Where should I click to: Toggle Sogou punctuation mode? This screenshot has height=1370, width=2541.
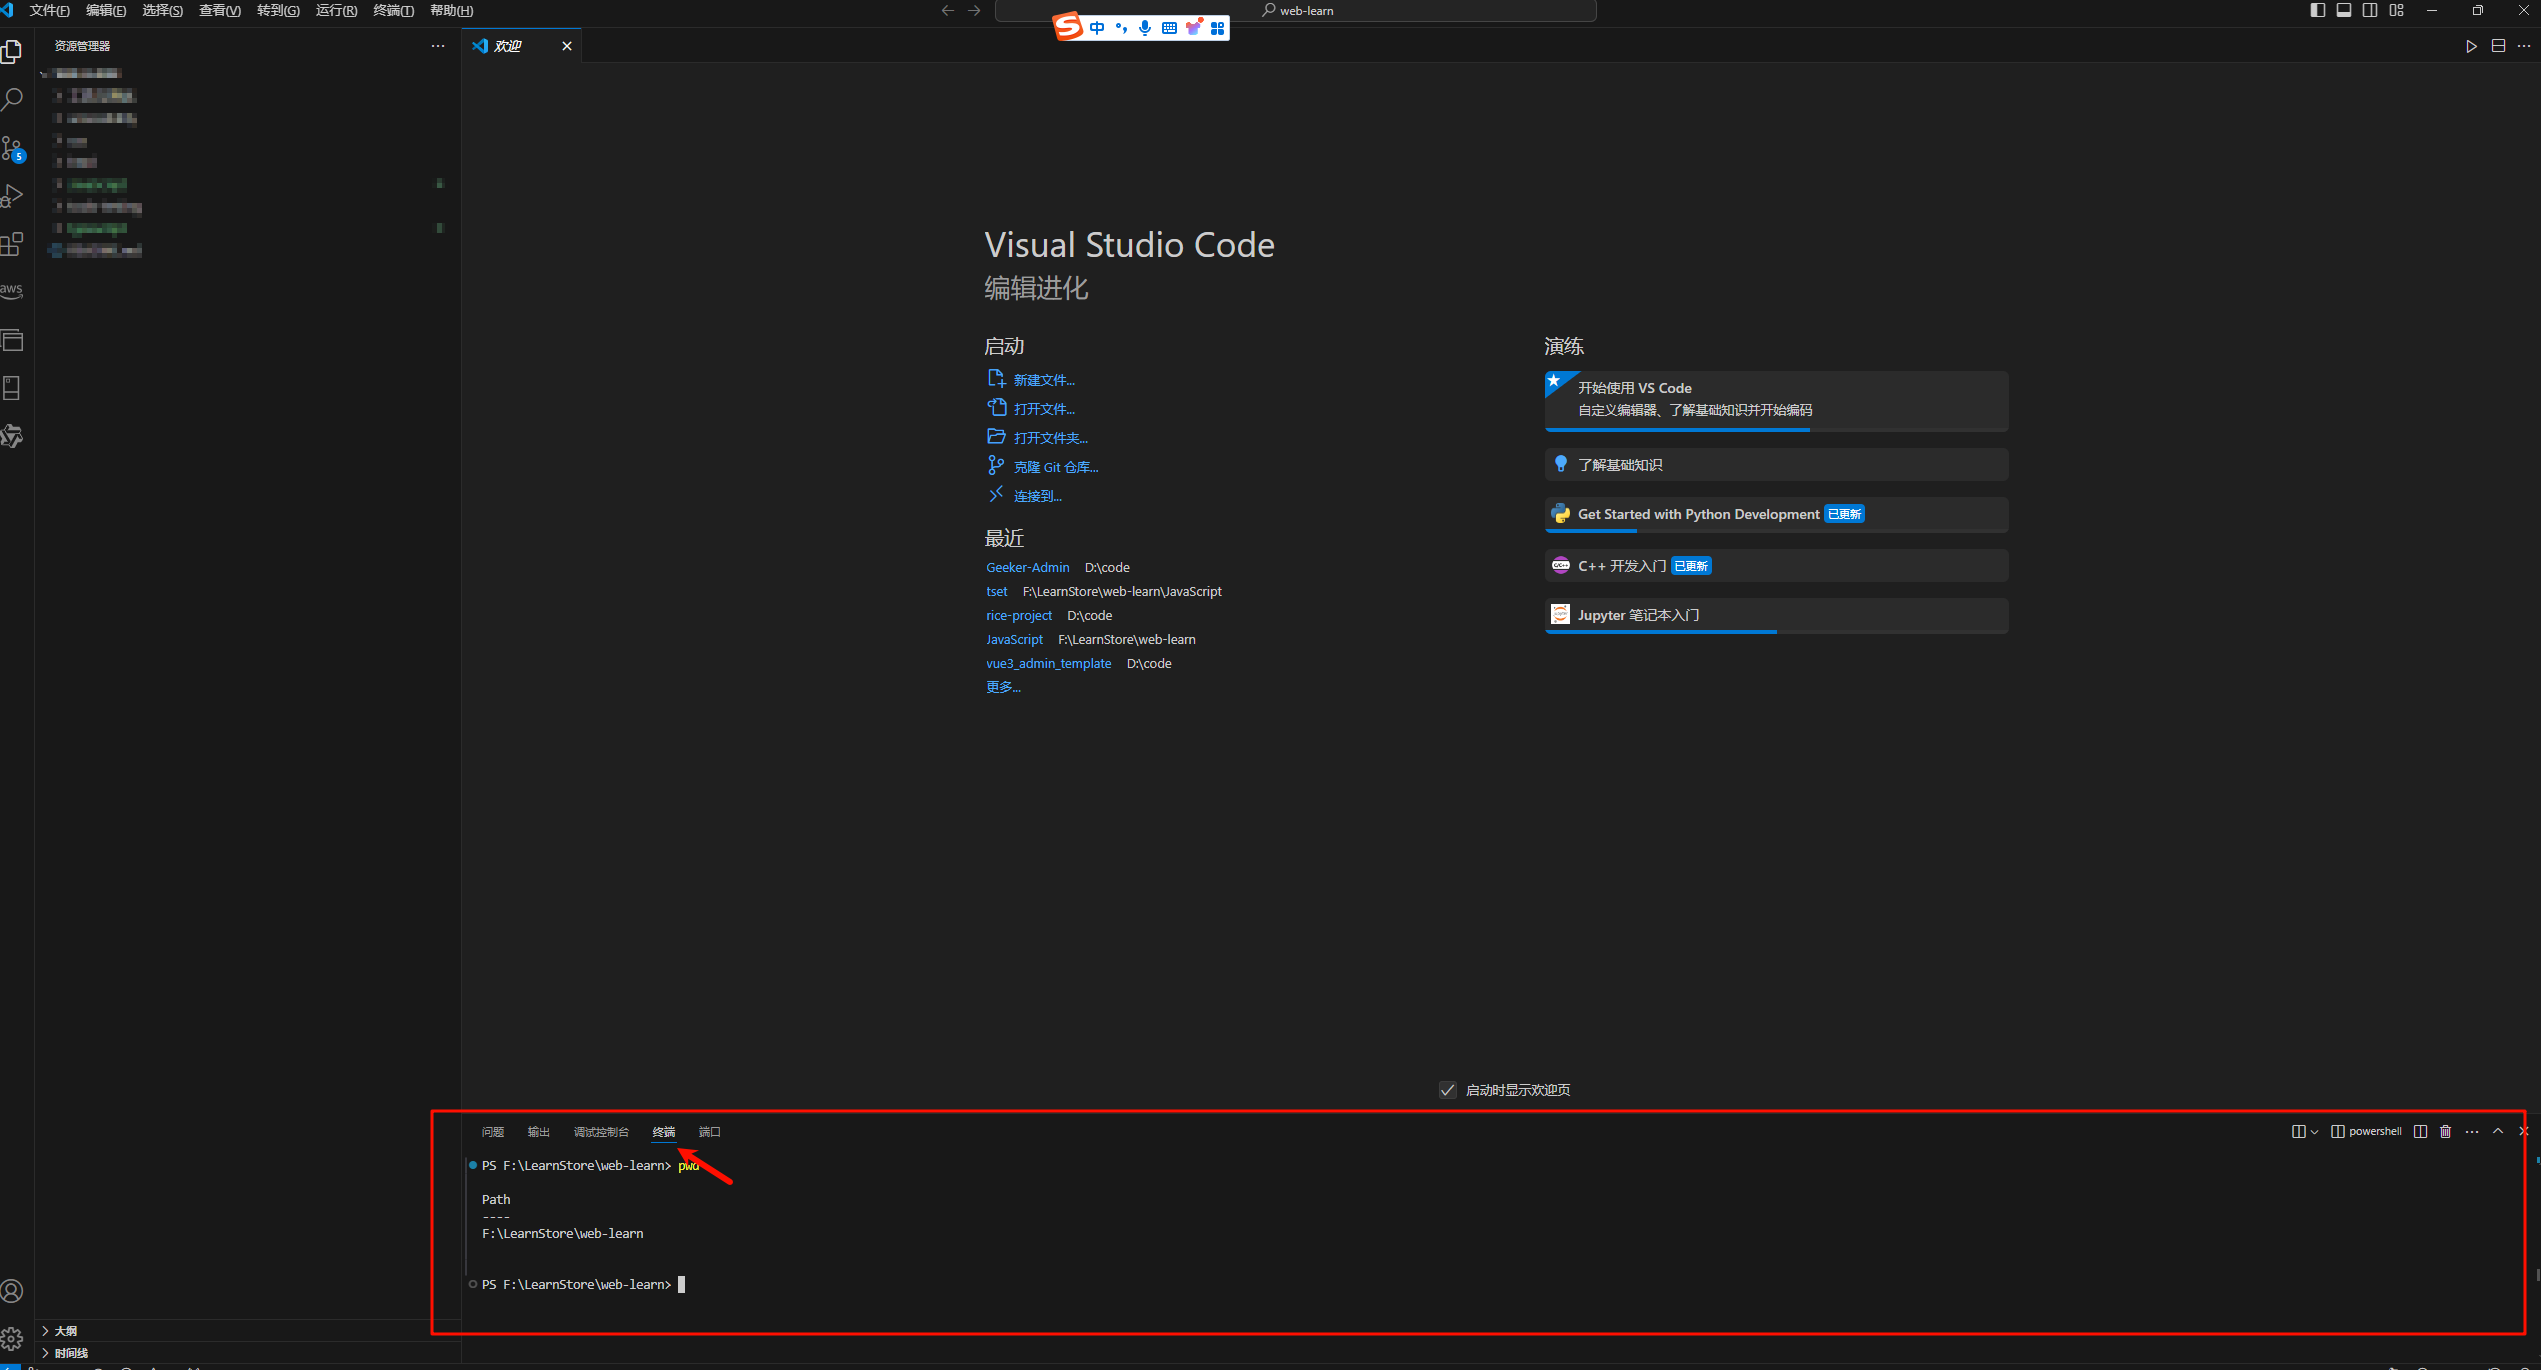coord(1121,28)
